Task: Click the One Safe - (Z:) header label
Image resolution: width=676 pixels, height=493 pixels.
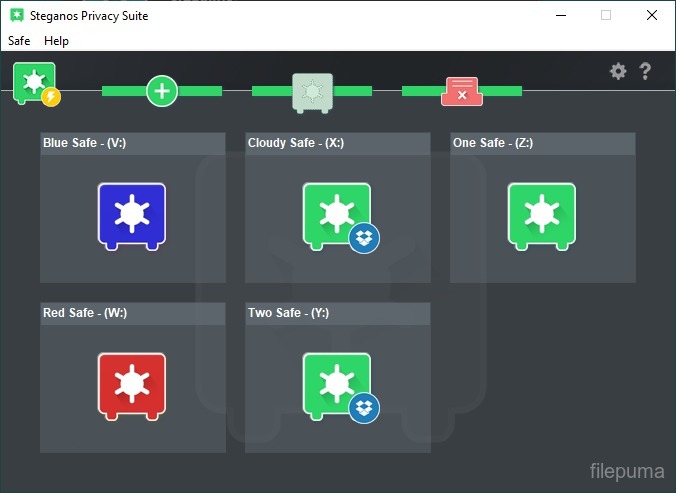Action: (493, 143)
